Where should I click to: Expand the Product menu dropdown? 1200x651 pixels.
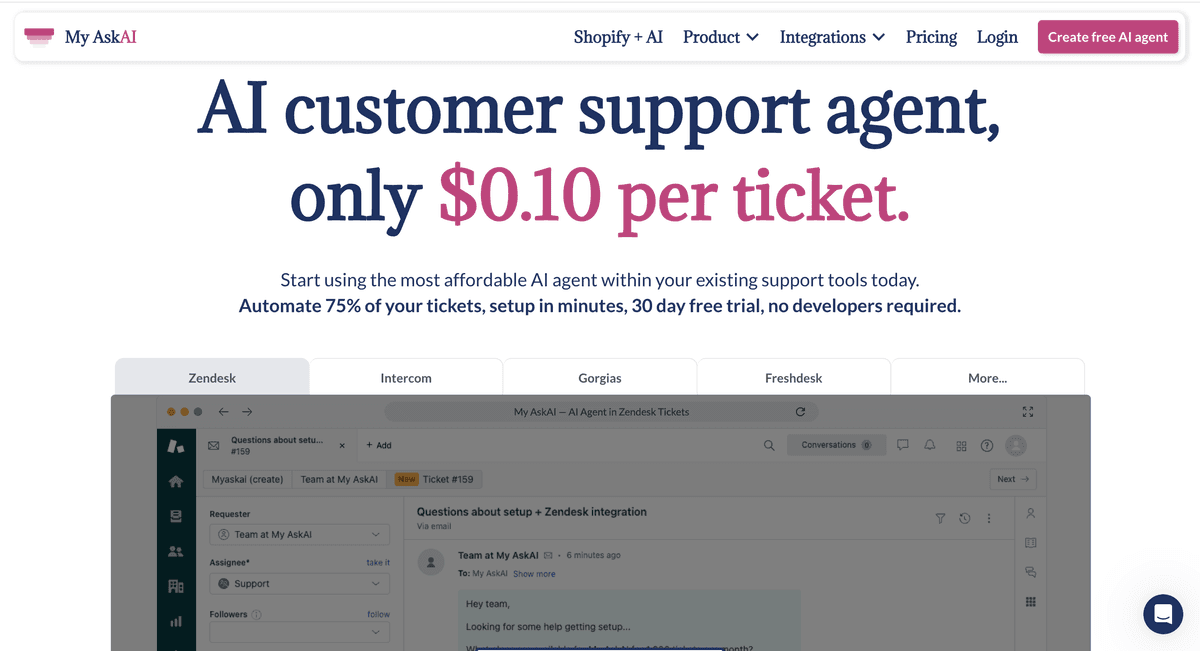(x=720, y=37)
